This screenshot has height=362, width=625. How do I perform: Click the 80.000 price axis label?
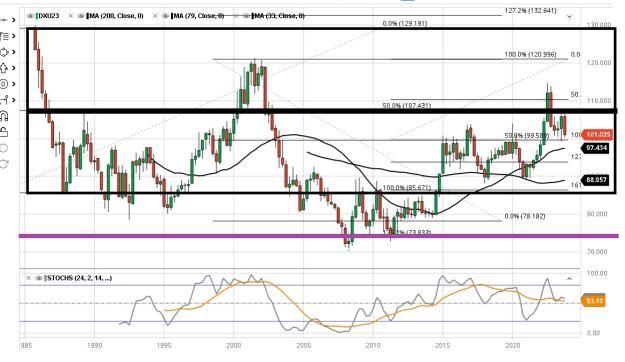tap(597, 214)
